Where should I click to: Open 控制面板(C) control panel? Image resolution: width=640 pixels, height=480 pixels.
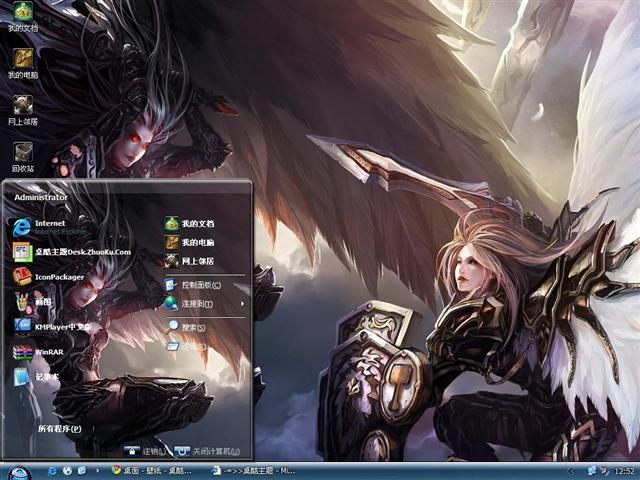[193, 284]
